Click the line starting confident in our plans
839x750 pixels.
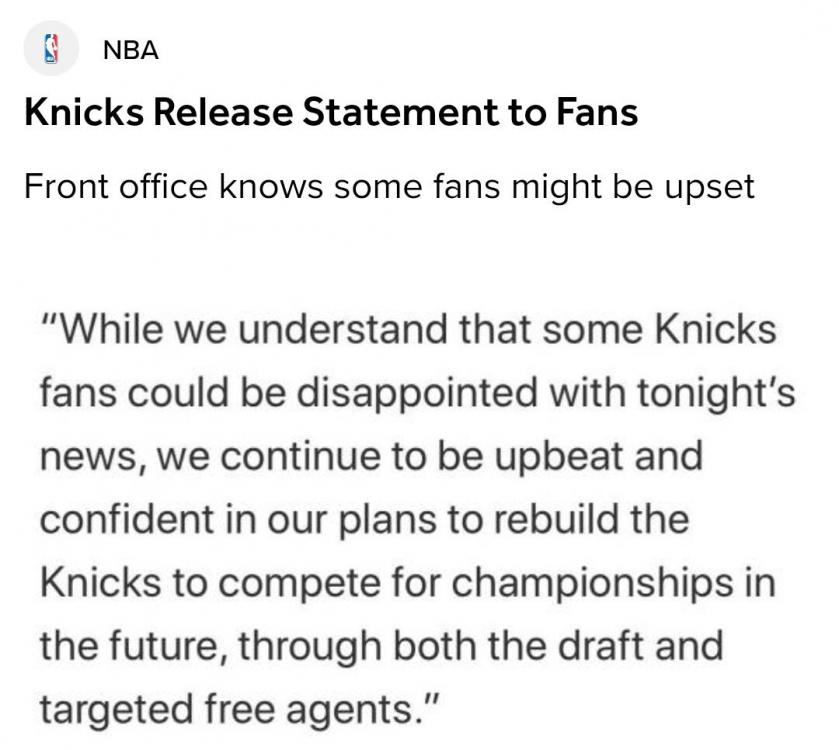pos(364,520)
